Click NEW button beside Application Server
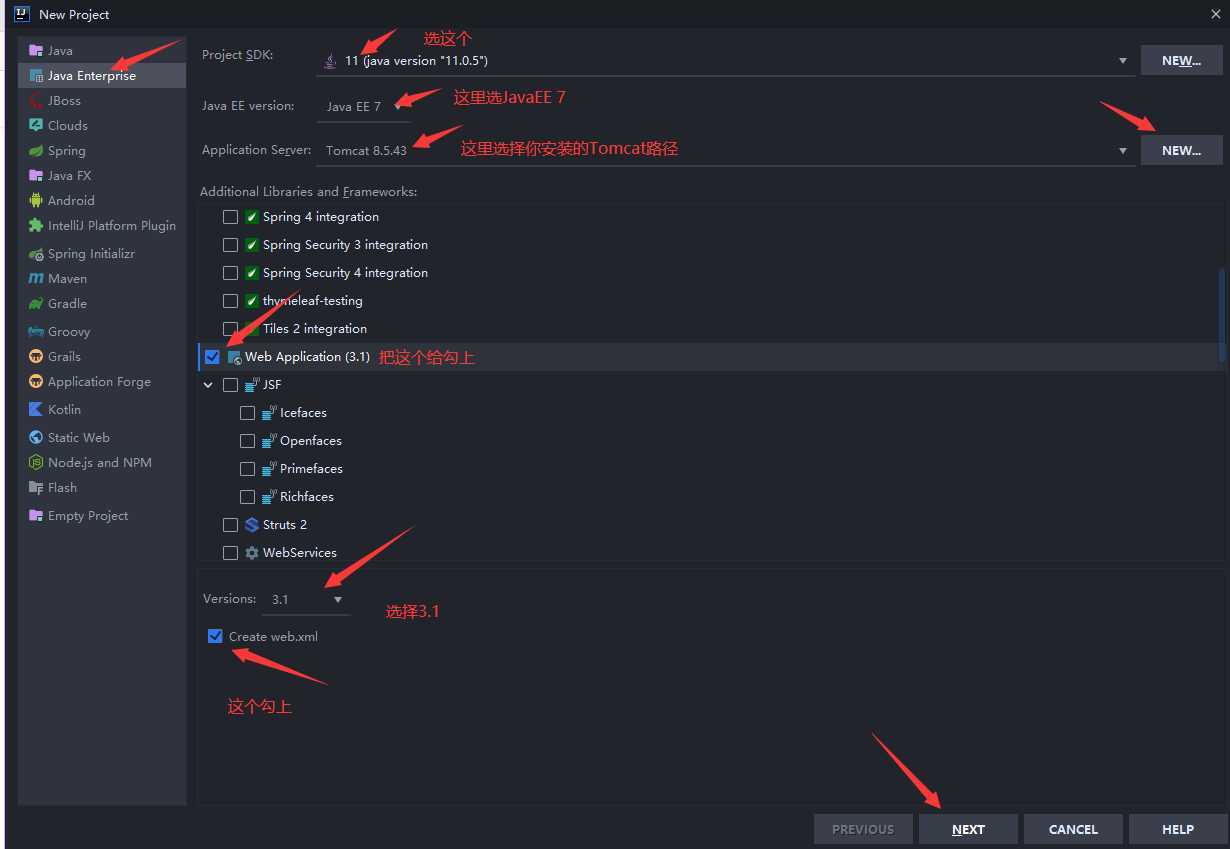 (1181, 150)
